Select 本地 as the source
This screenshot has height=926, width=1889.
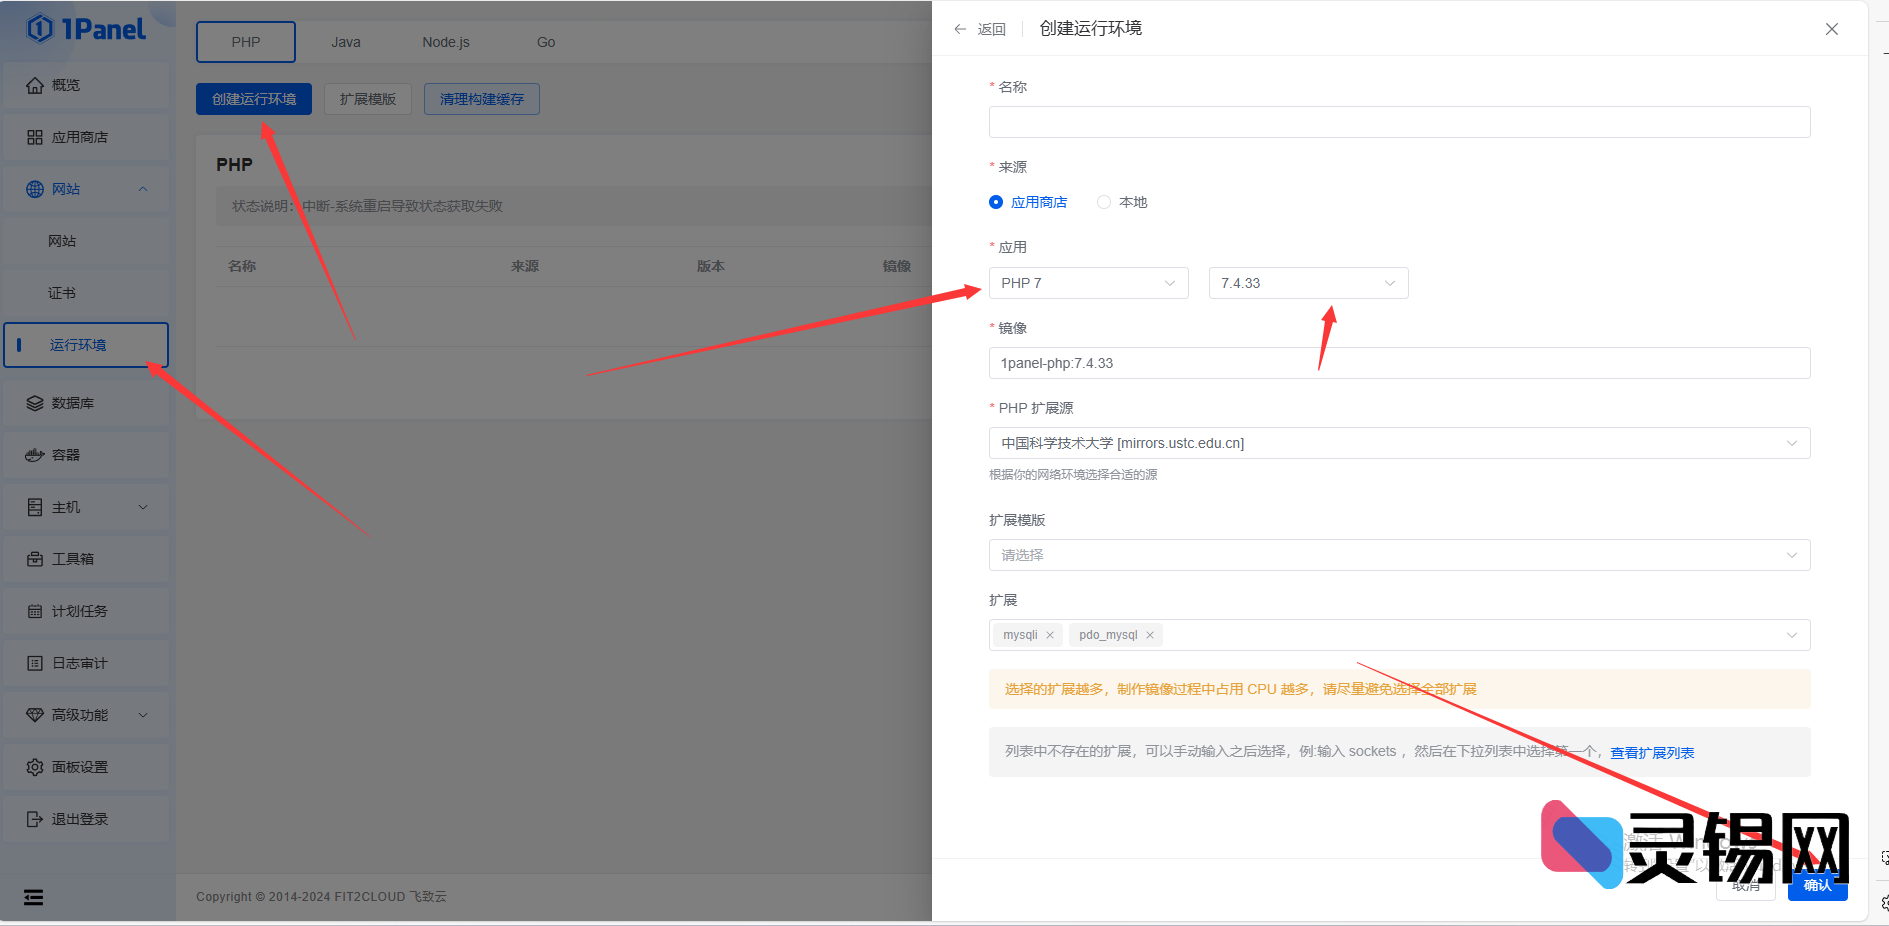click(1122, 202)
